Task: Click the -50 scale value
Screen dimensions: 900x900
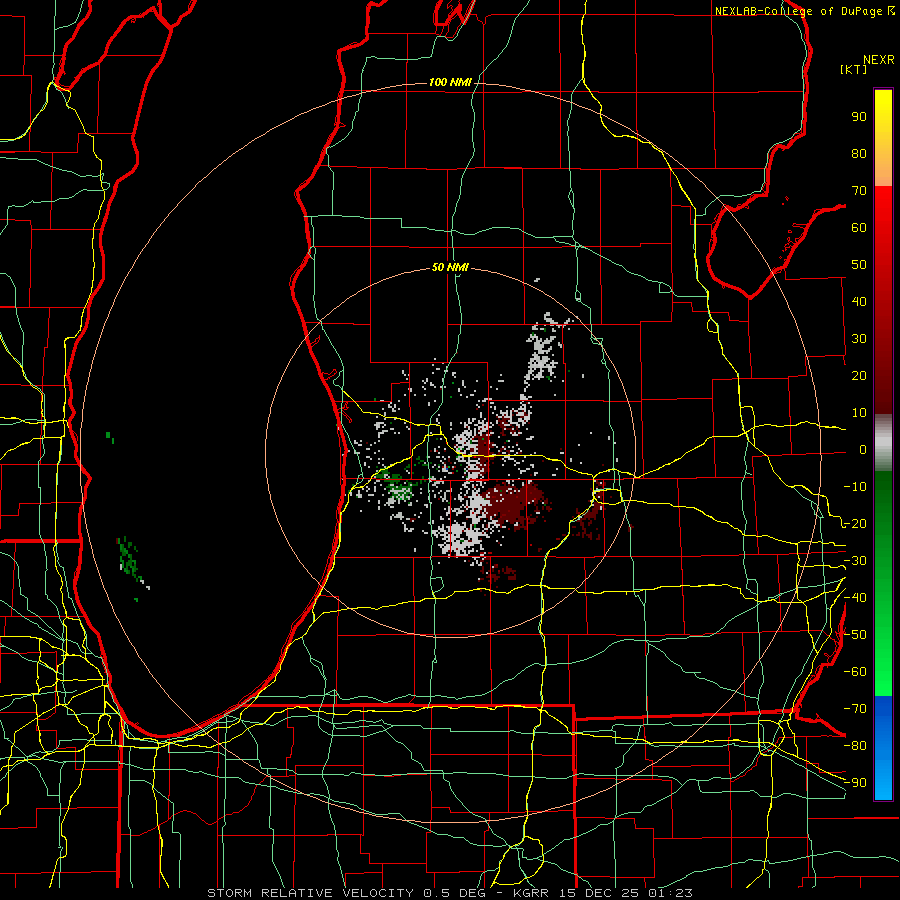Action: pyautogui.click(x=855, y=635)
